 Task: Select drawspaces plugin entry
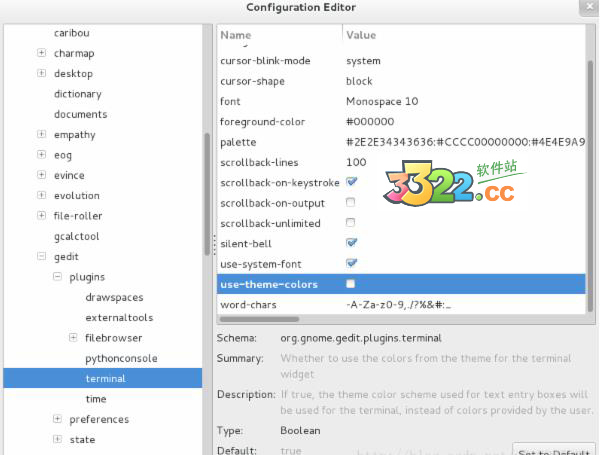114,297
